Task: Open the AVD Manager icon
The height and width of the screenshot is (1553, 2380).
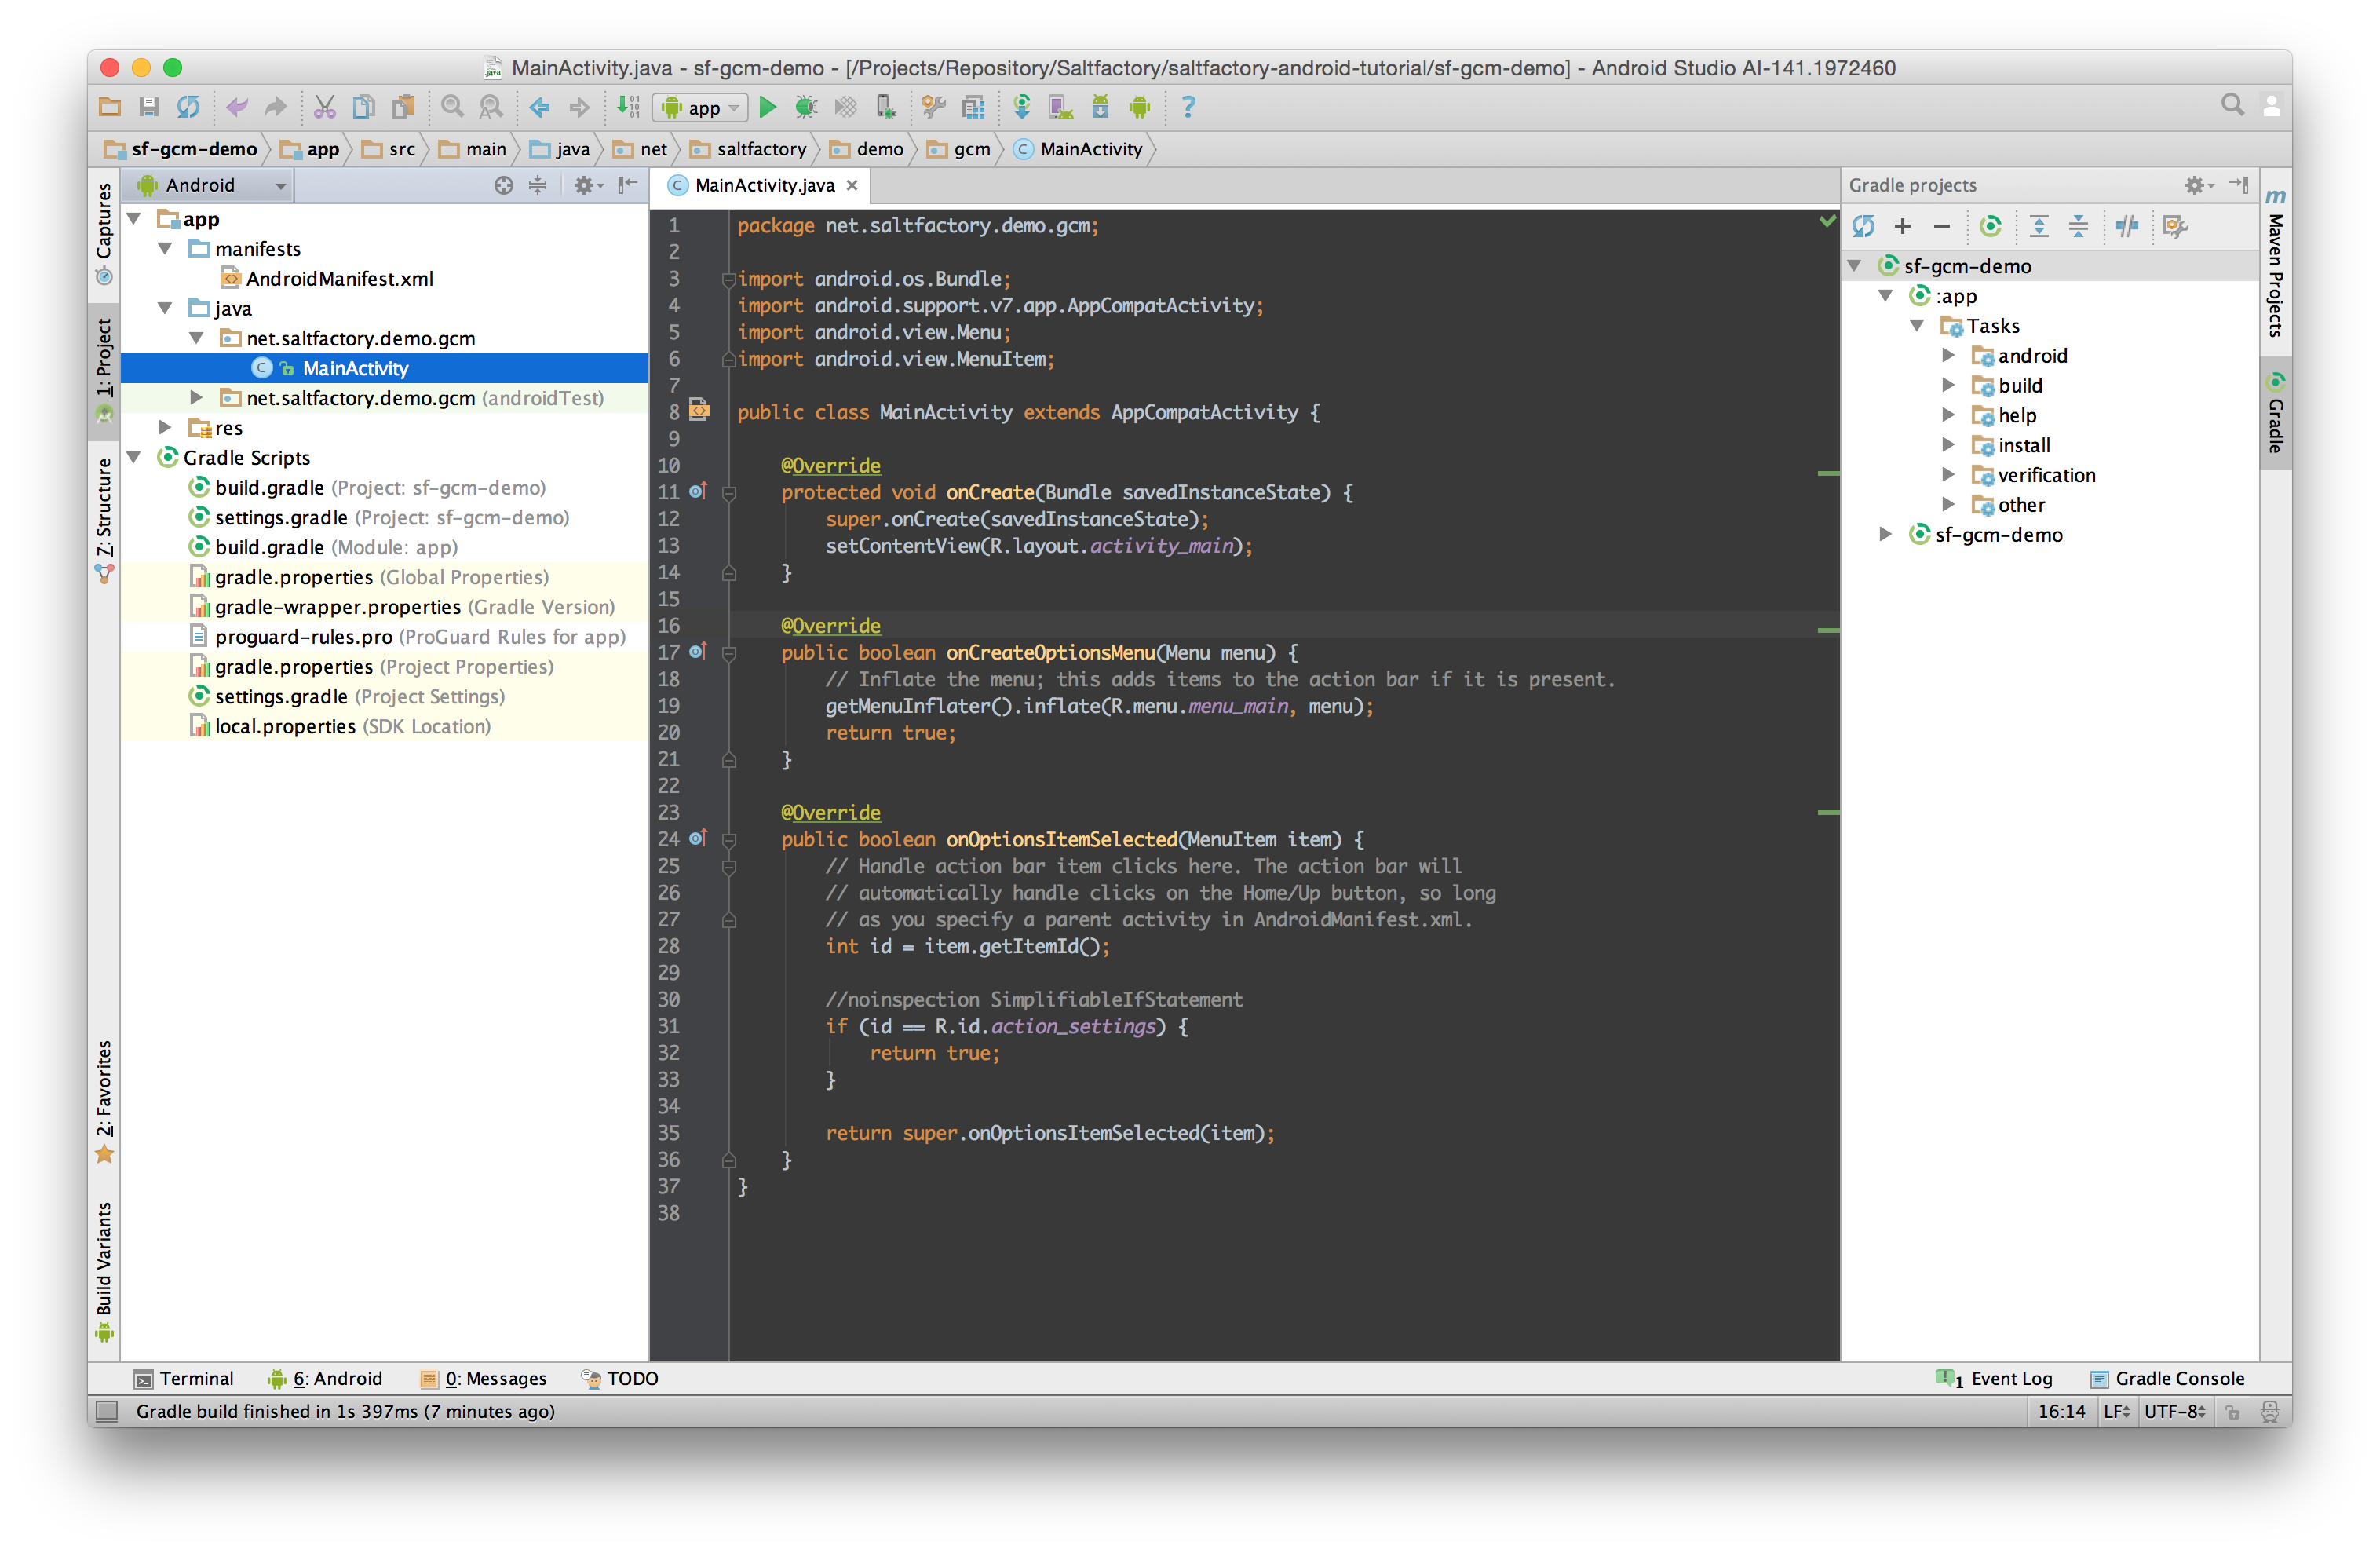Action: click(1060, 107)
